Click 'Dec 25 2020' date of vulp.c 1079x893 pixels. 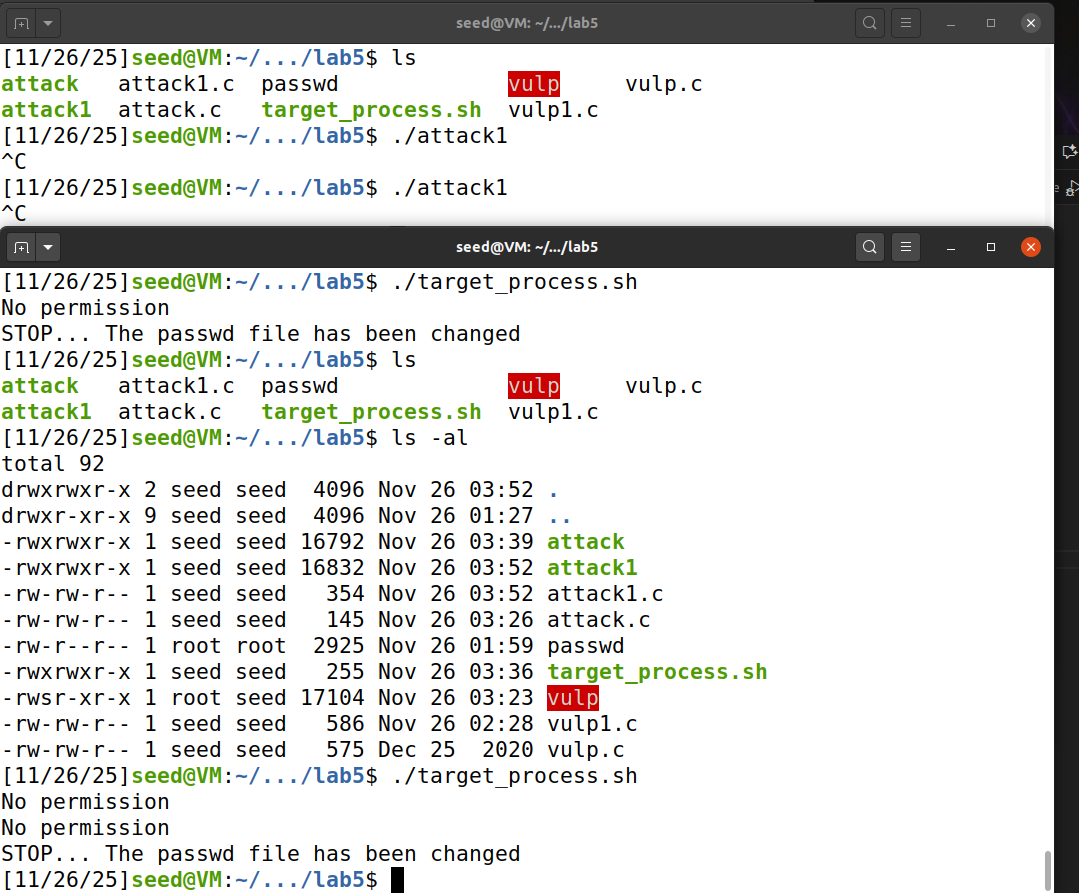pyautogui.click(x=456, y=750)
